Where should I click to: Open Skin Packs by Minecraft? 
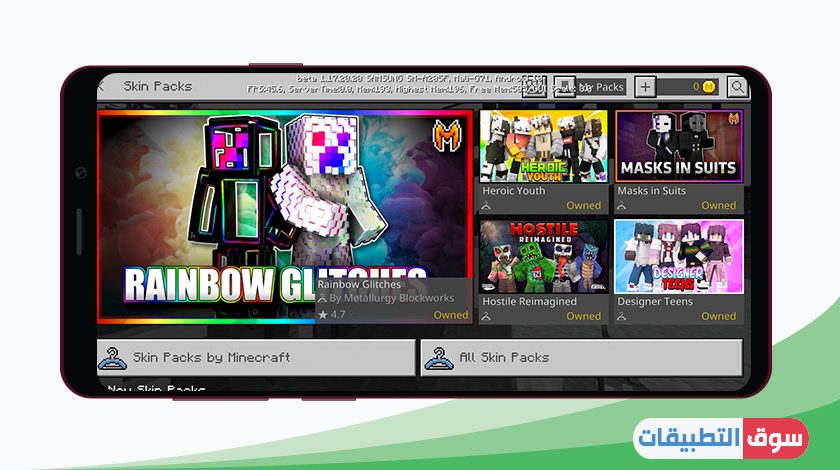tap(256, 357)
